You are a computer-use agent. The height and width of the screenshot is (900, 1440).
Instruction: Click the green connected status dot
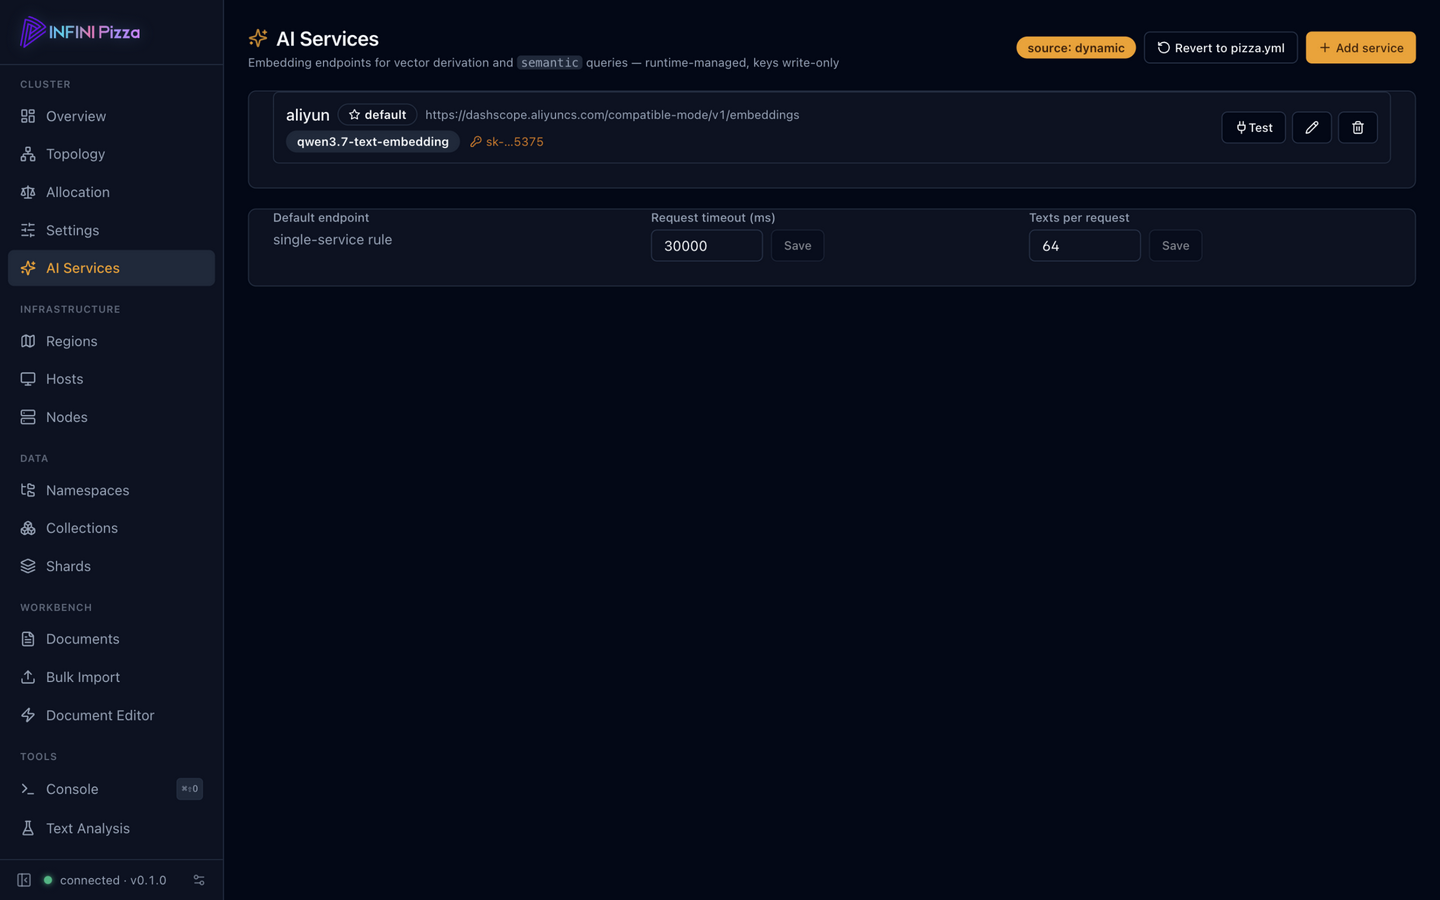click(47, 880)
